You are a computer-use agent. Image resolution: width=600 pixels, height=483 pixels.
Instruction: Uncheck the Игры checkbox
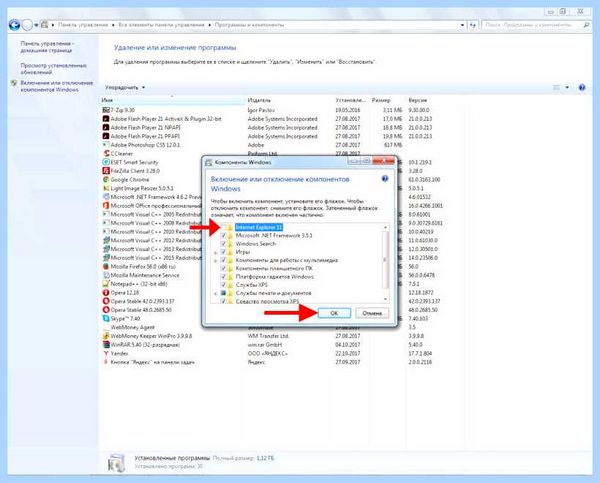tap(223, 252)
